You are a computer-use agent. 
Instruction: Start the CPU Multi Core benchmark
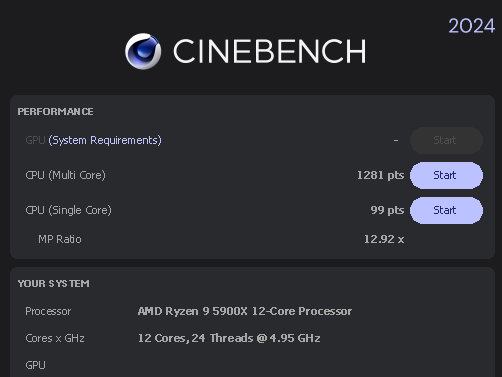[x=446, y=175]
